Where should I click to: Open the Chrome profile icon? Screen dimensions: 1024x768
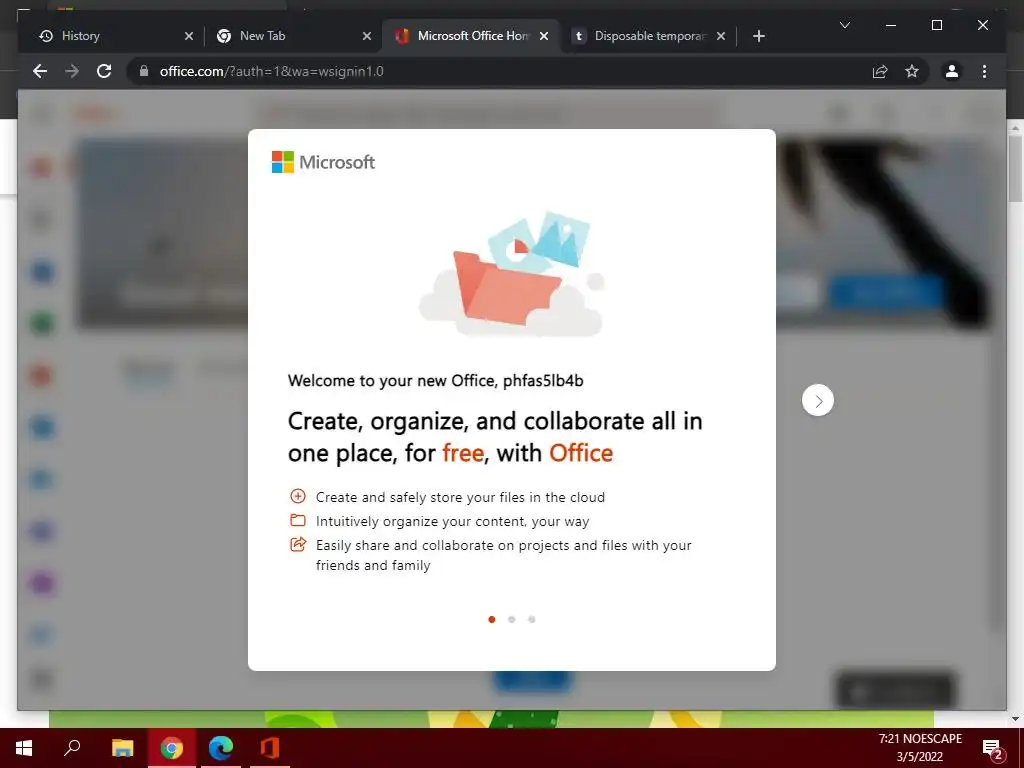tap(952, 71)
